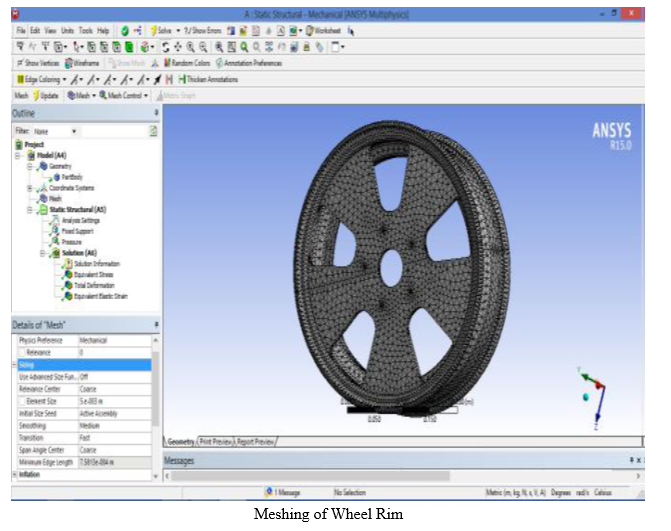Click the Relevance Center value Coarse
671x531 pixels.
click(88, 389)
